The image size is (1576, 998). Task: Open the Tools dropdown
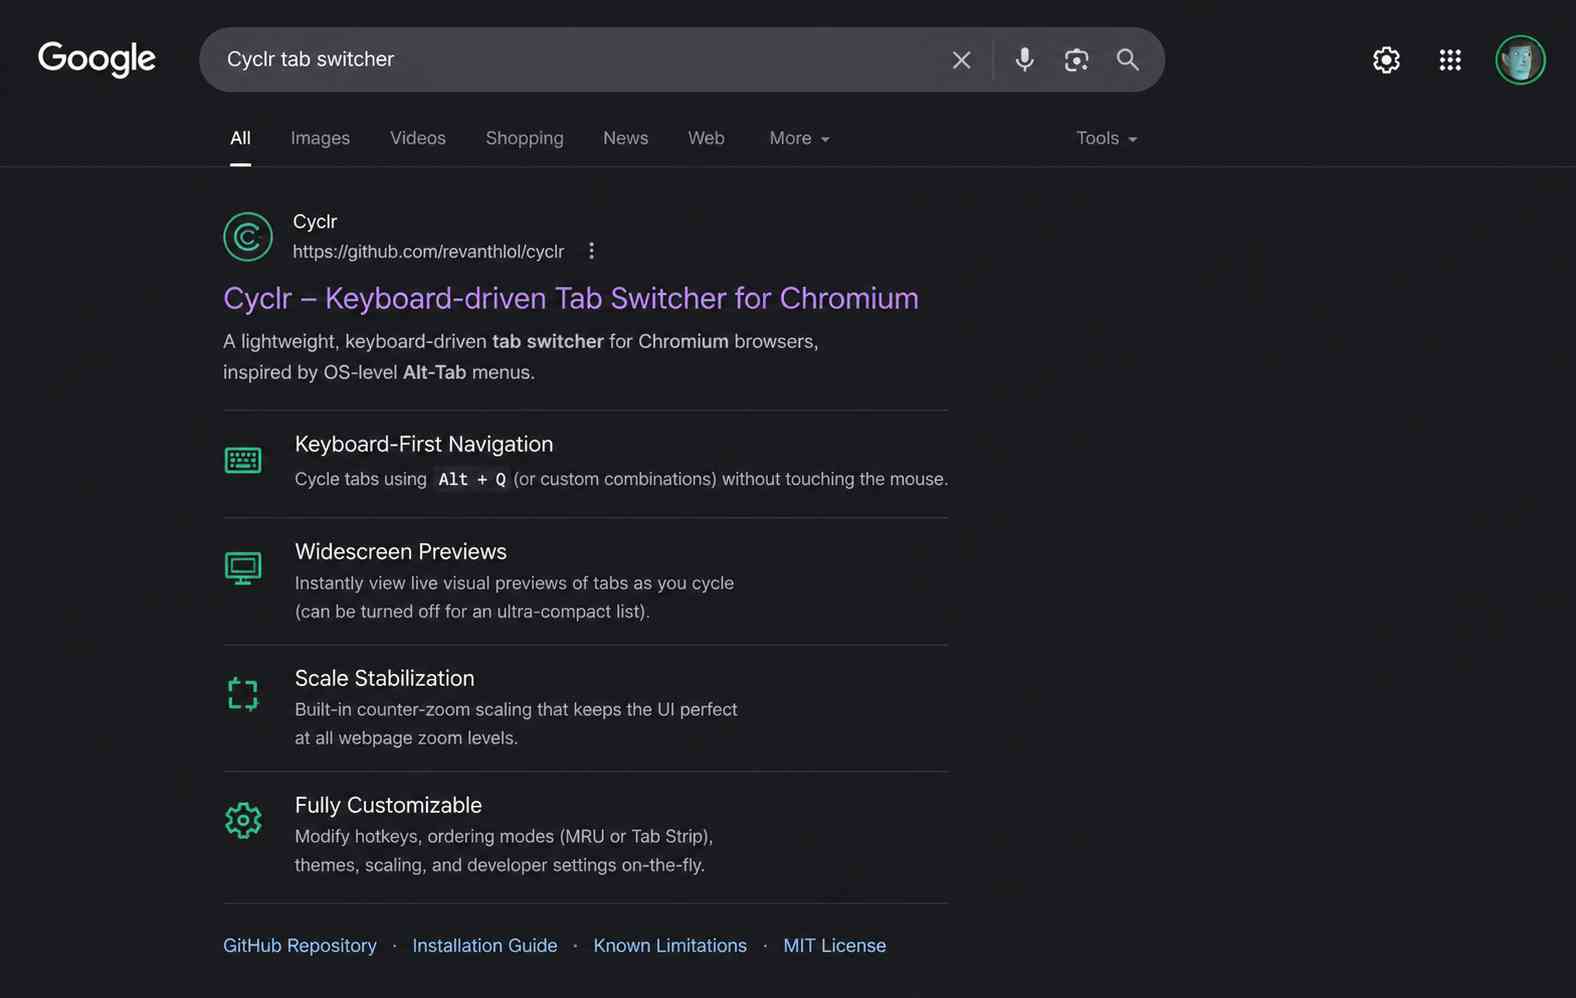click(1106, 138)
